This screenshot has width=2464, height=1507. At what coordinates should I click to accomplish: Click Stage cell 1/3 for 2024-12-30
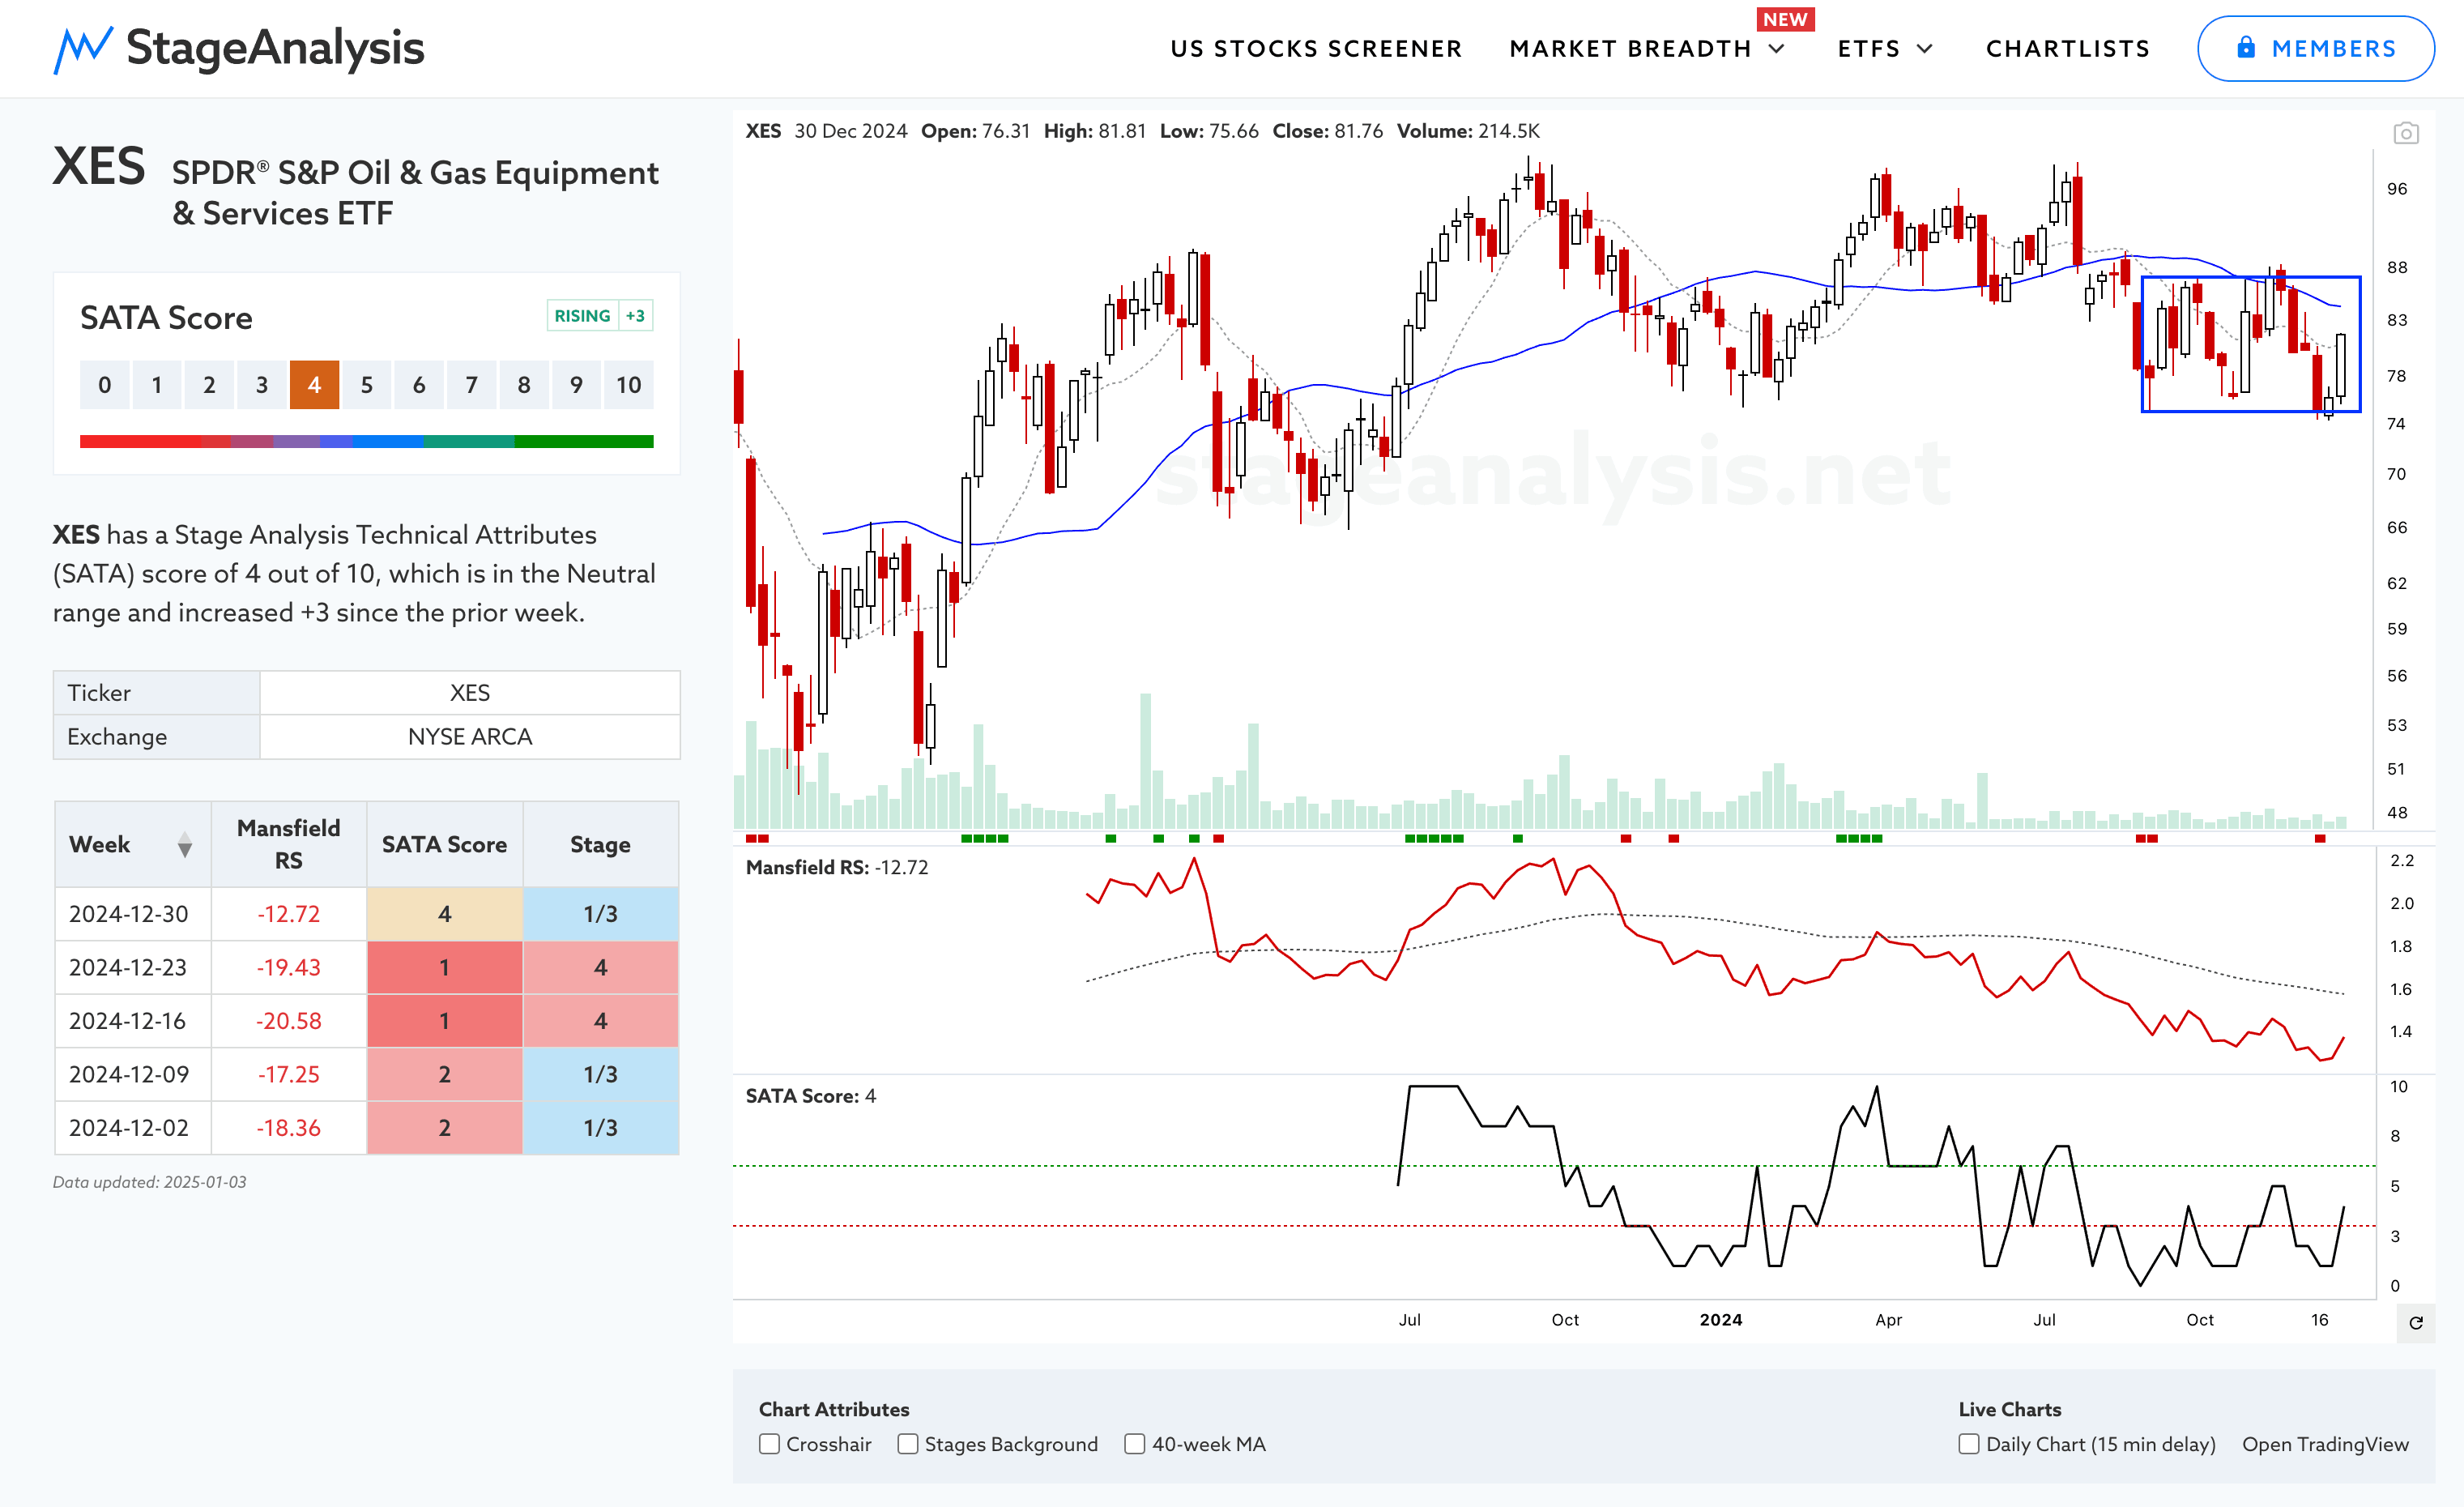tap(600, 913)
